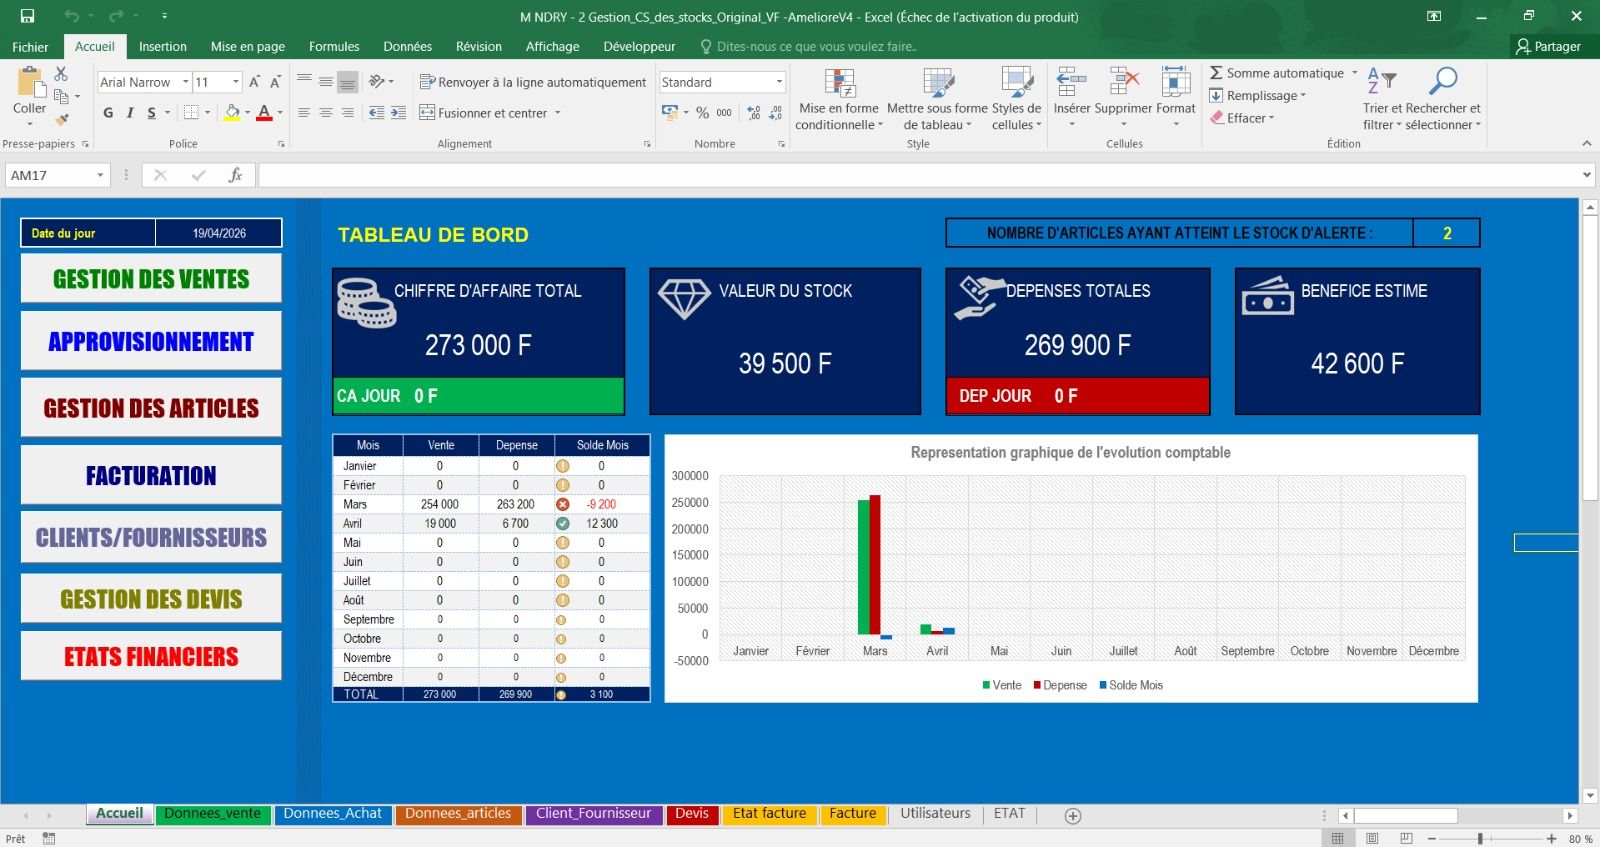This screenshot has height=847, width=1600.
Task: Expand the formula bar chevron
Action: click(1587, 175)
